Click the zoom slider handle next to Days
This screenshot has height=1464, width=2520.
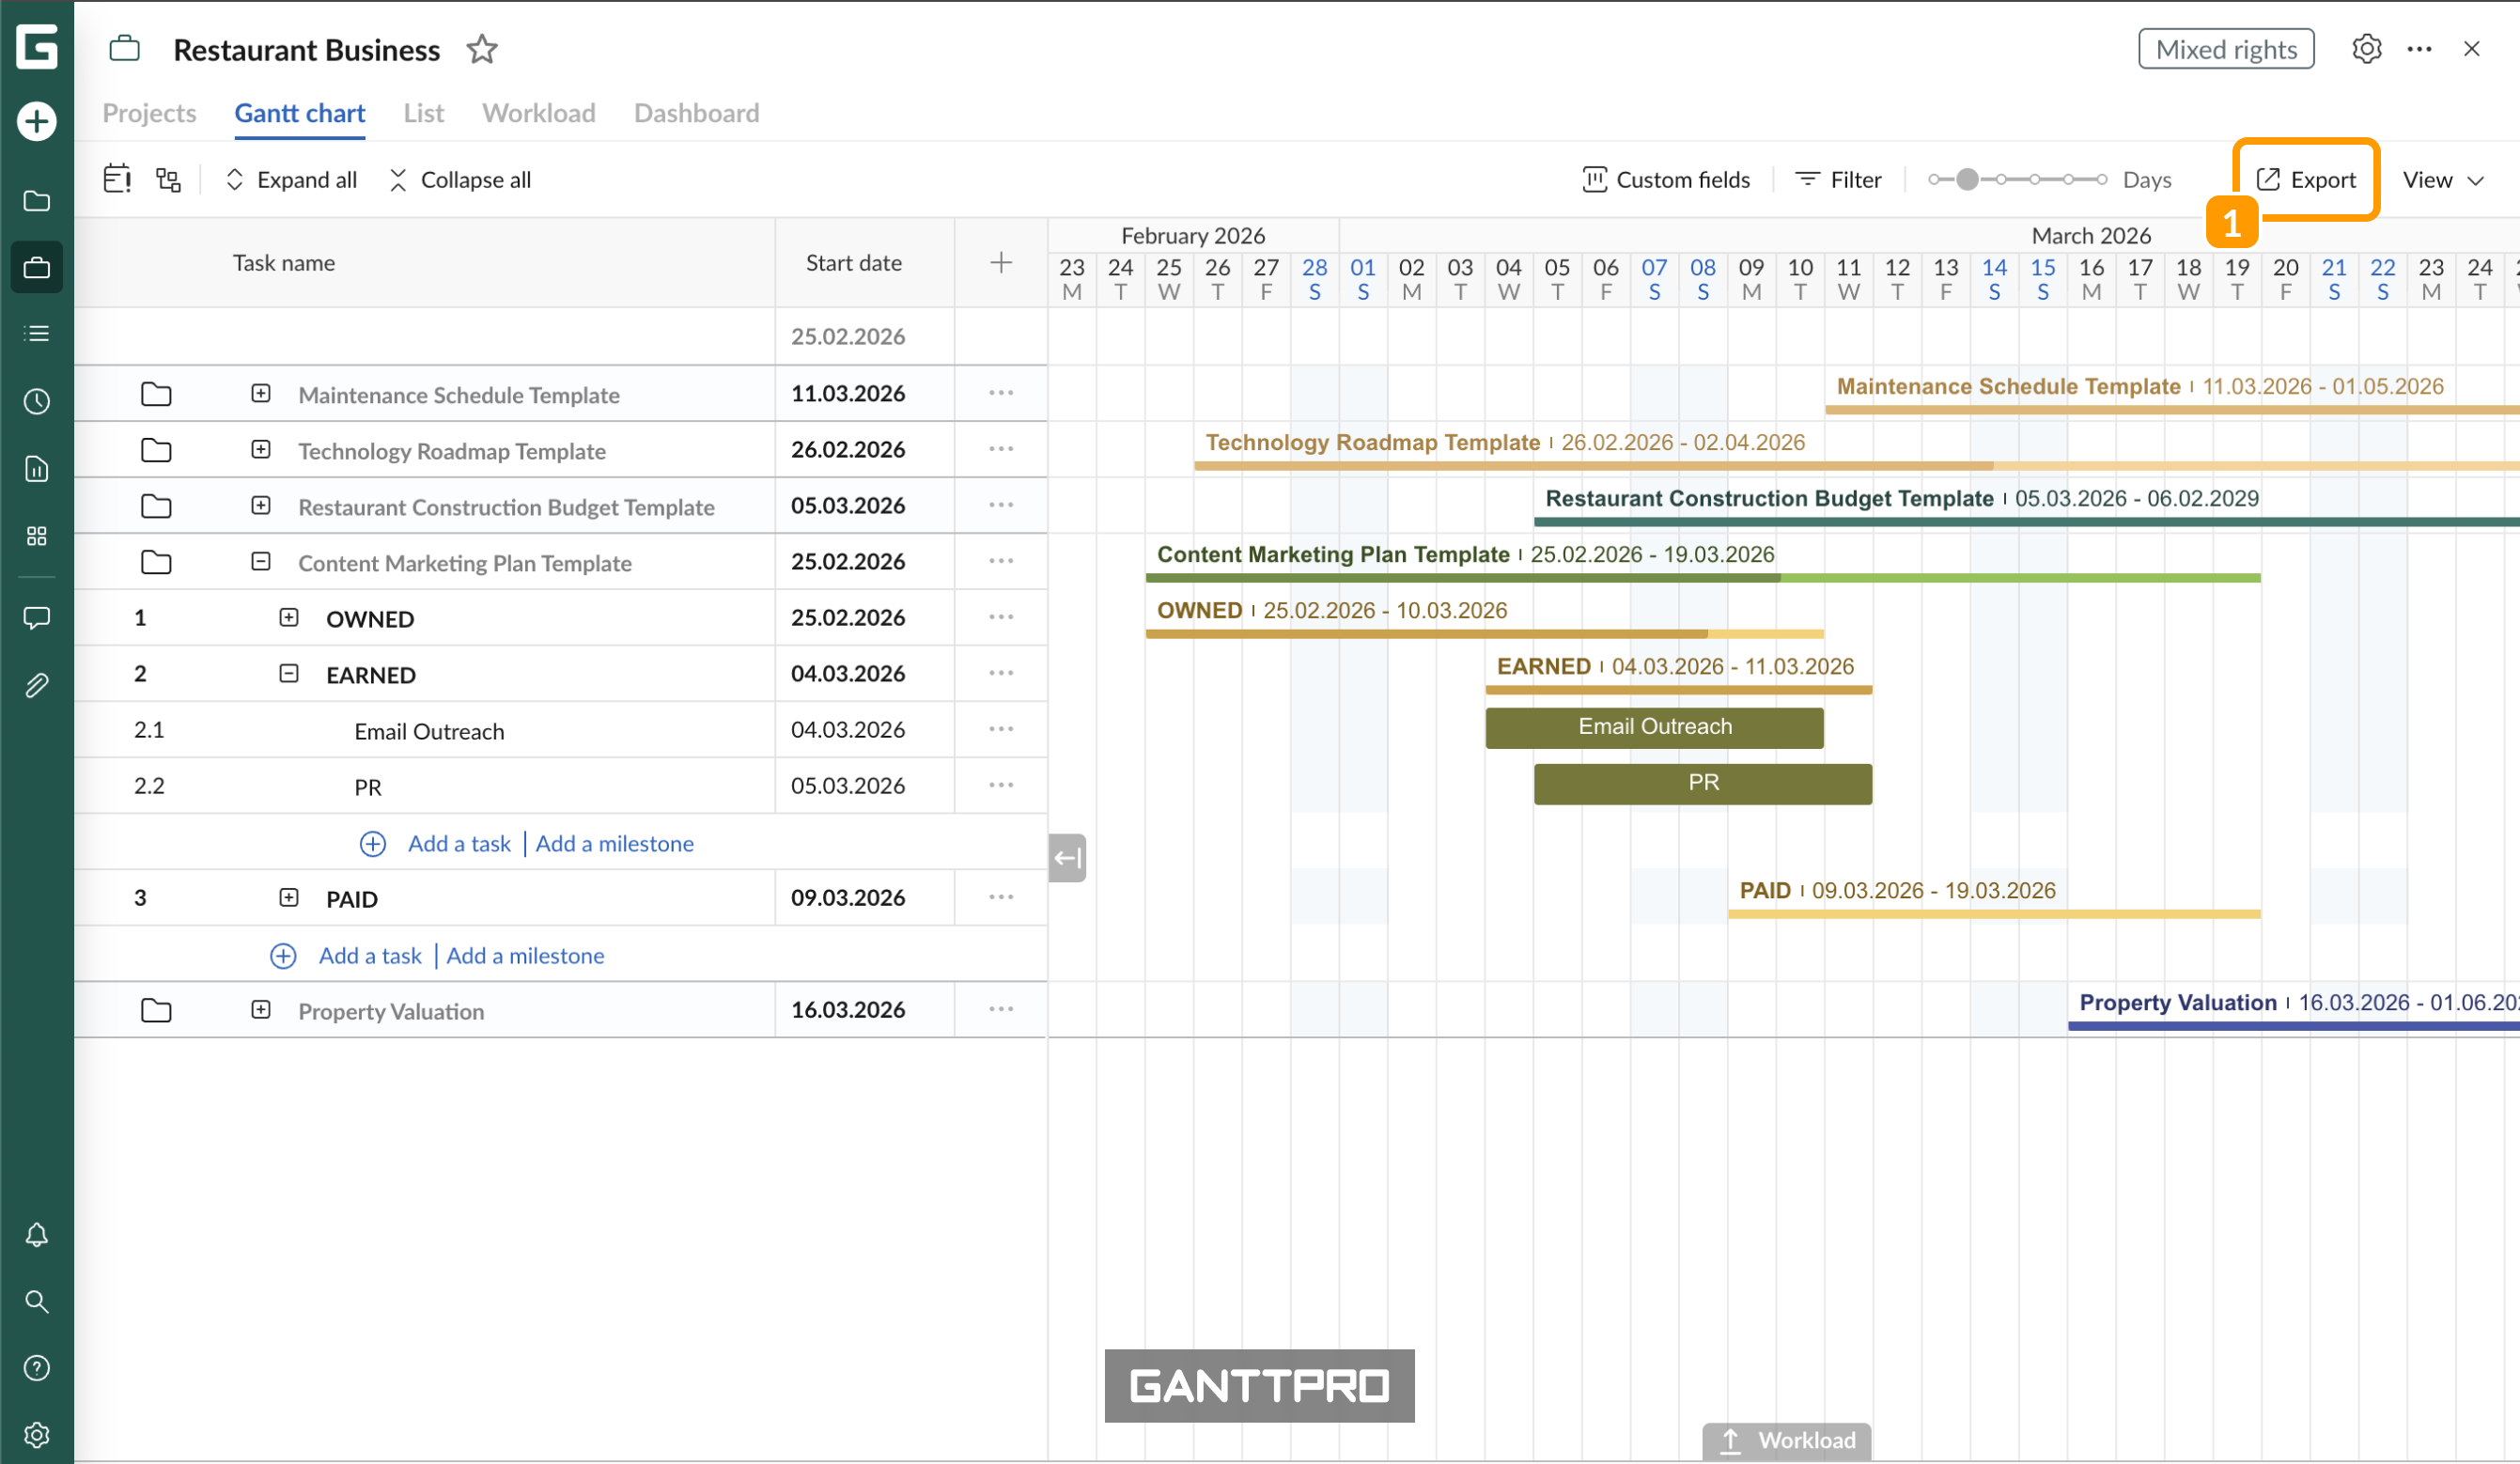coord(1967,180)
